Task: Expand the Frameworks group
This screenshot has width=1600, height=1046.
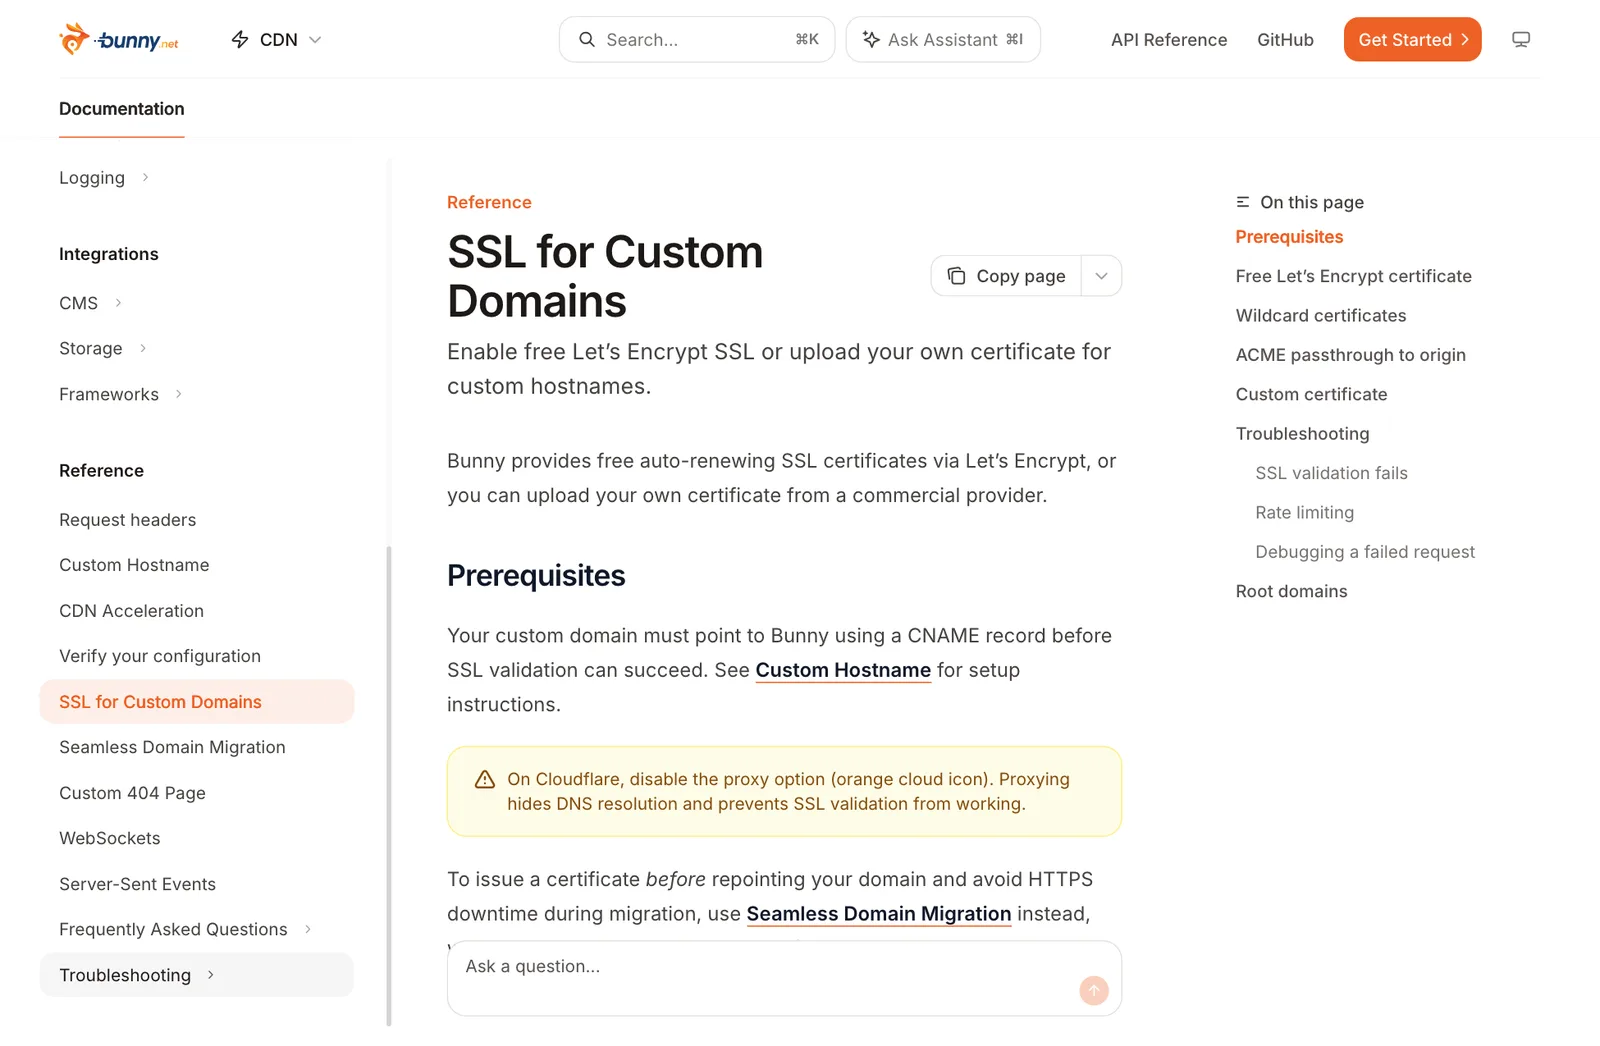Action: click(179, 394)
